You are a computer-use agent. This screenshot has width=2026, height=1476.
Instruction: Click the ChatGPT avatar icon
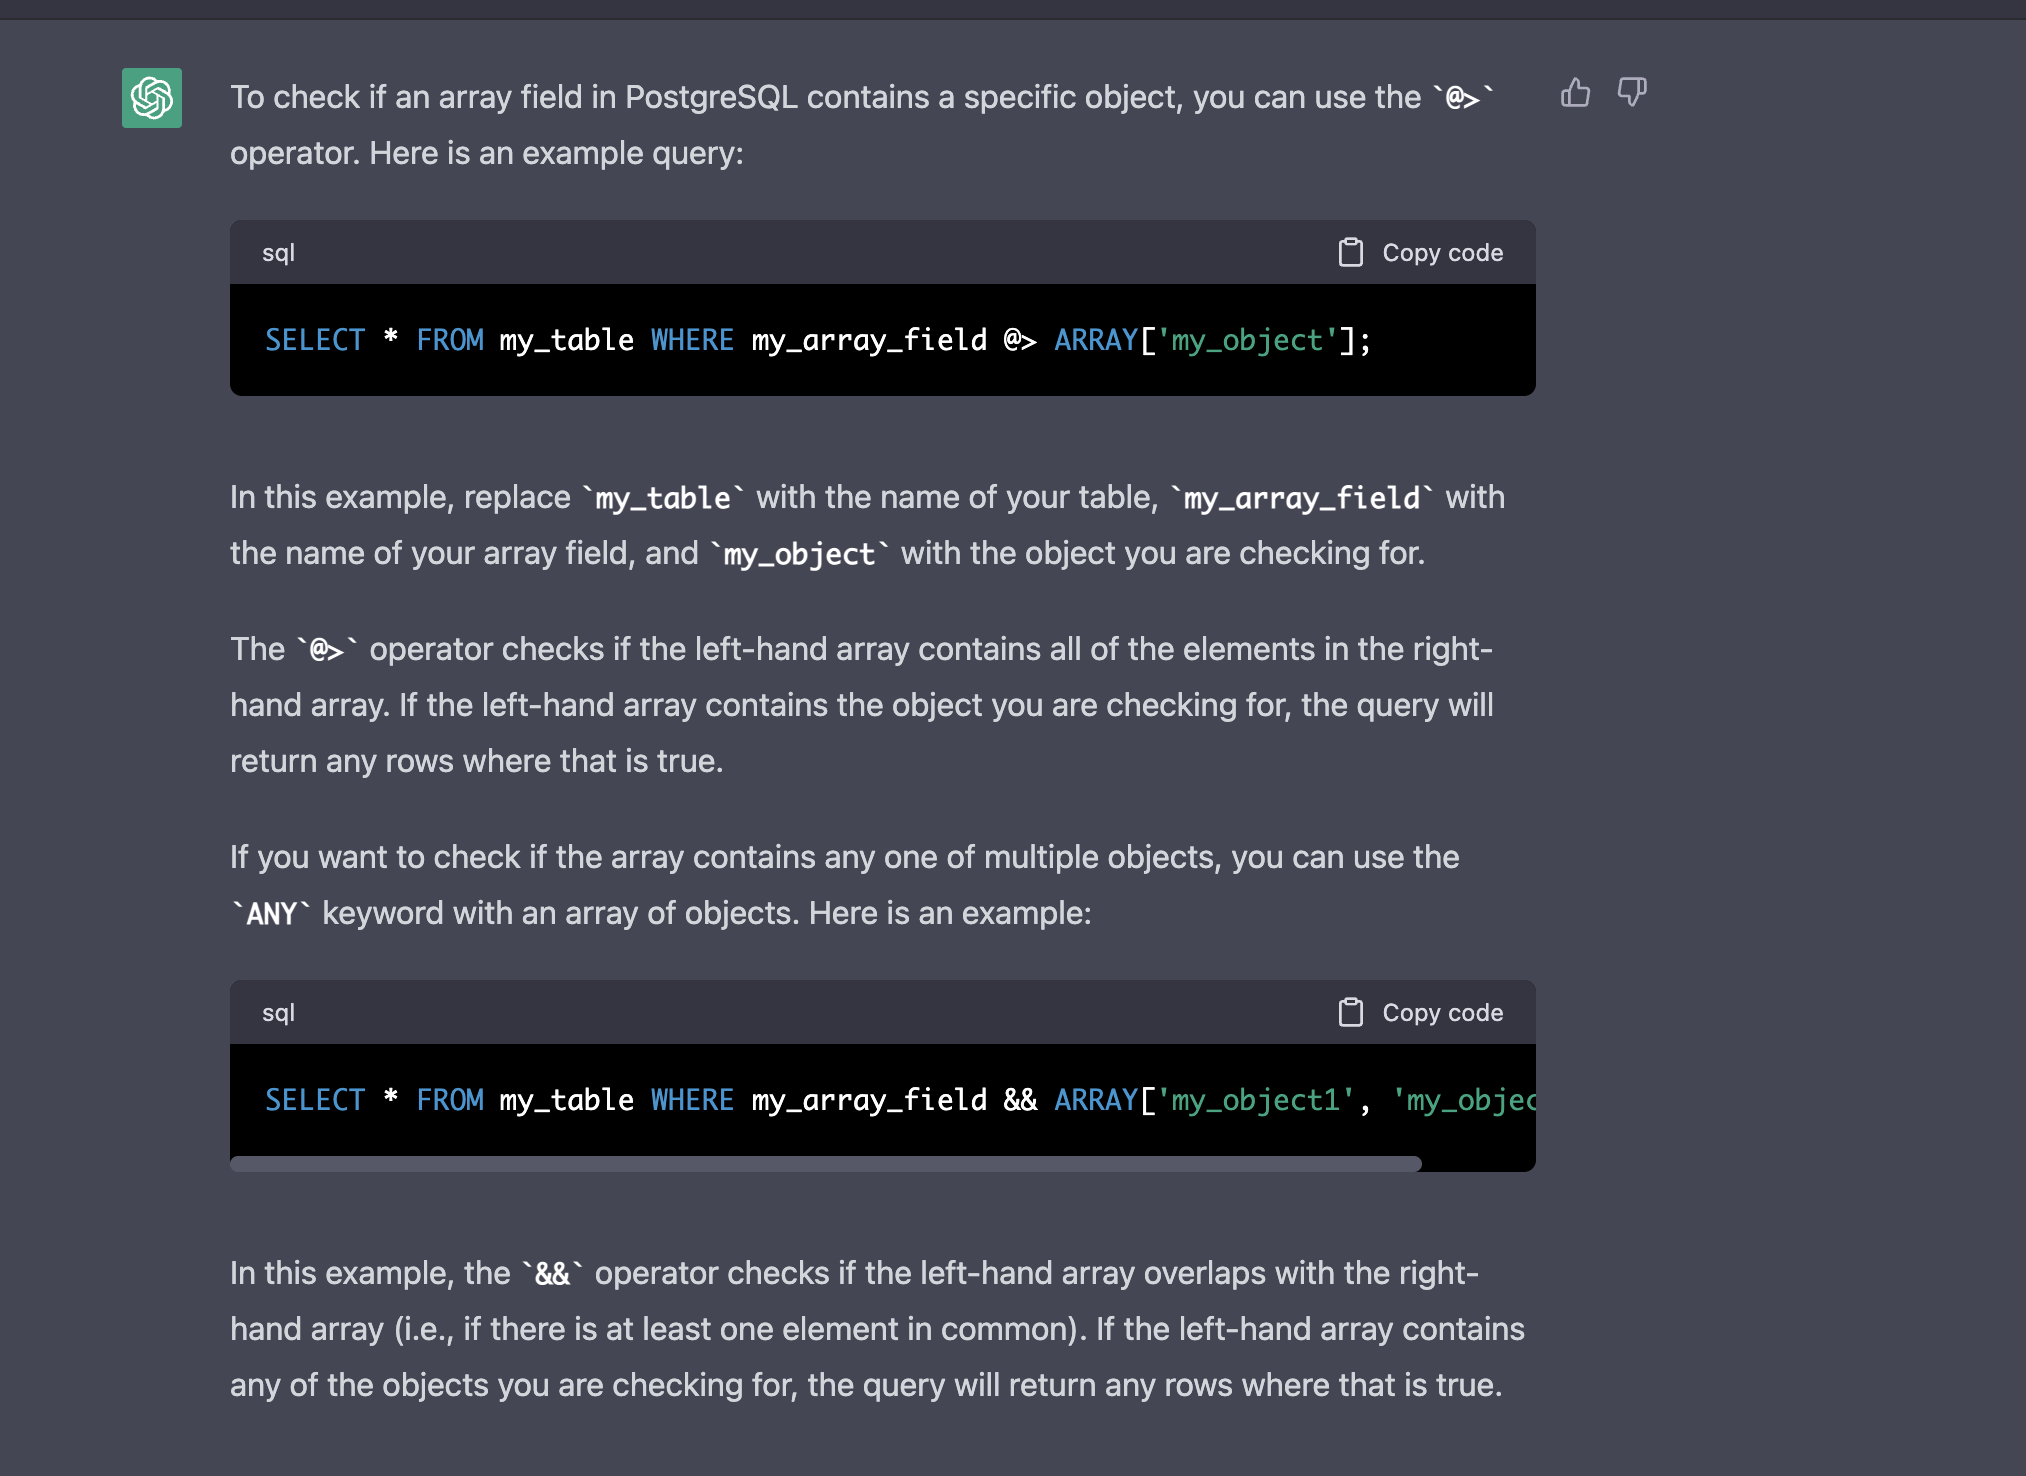coord(151,97)
